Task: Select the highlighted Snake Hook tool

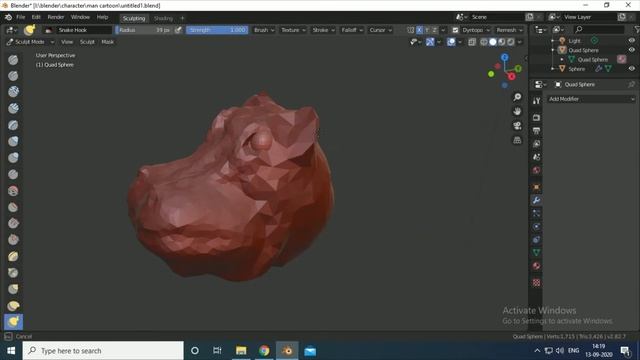Action: (13, 322)
